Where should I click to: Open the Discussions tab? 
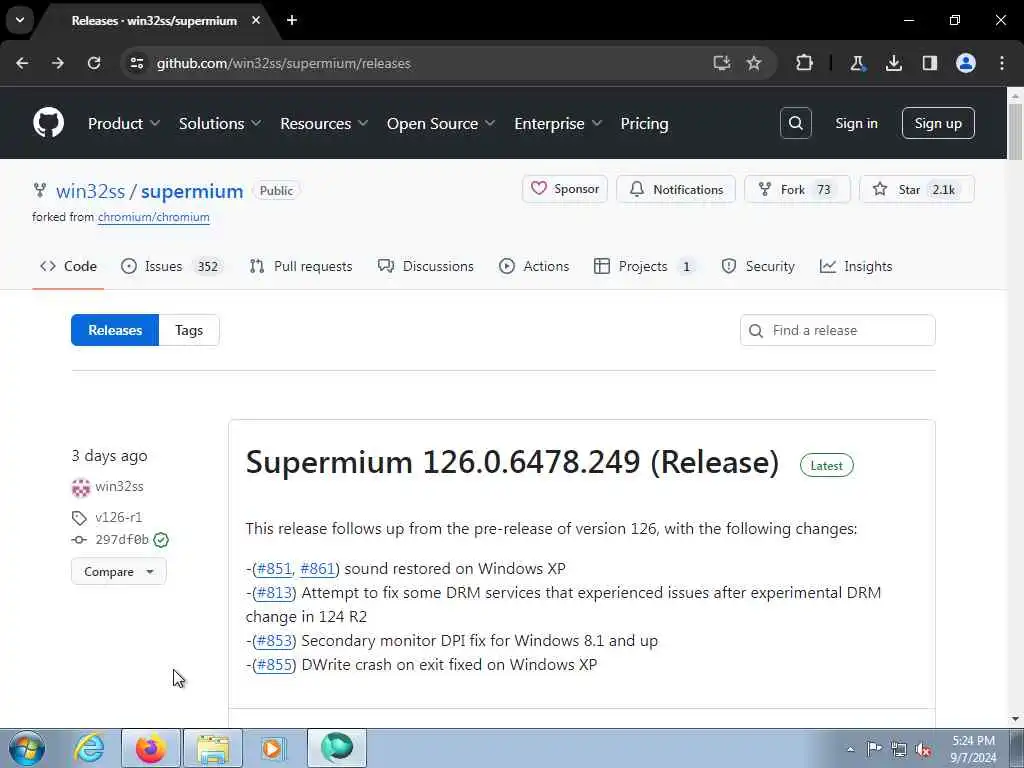point(426,266)
